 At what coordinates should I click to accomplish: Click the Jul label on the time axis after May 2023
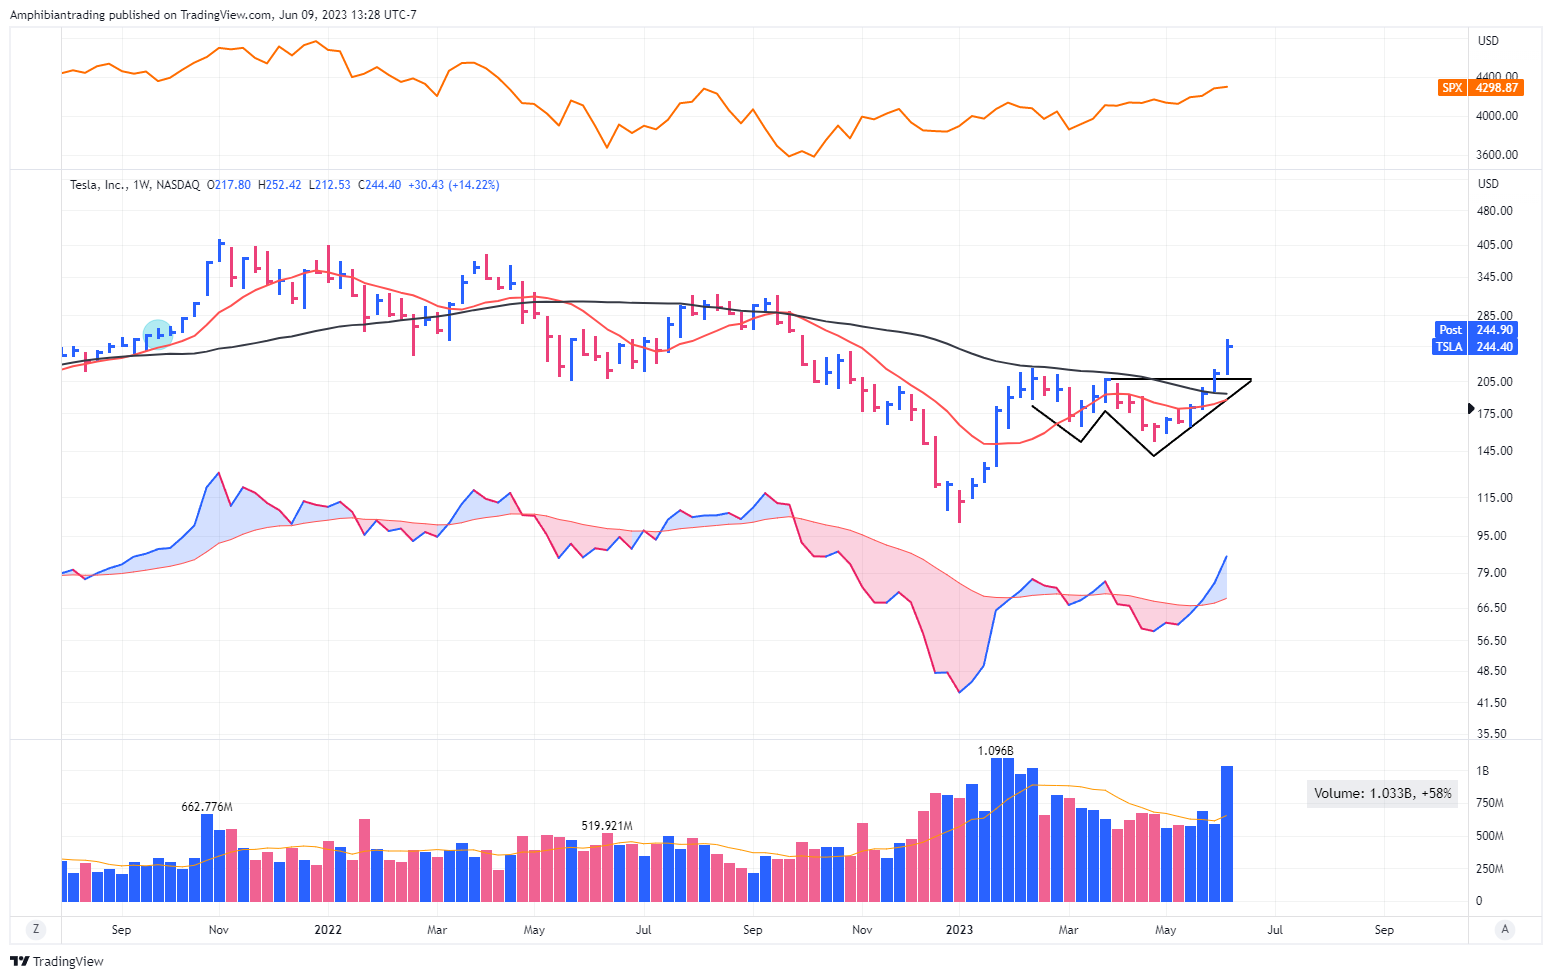tap(1275, 930)
